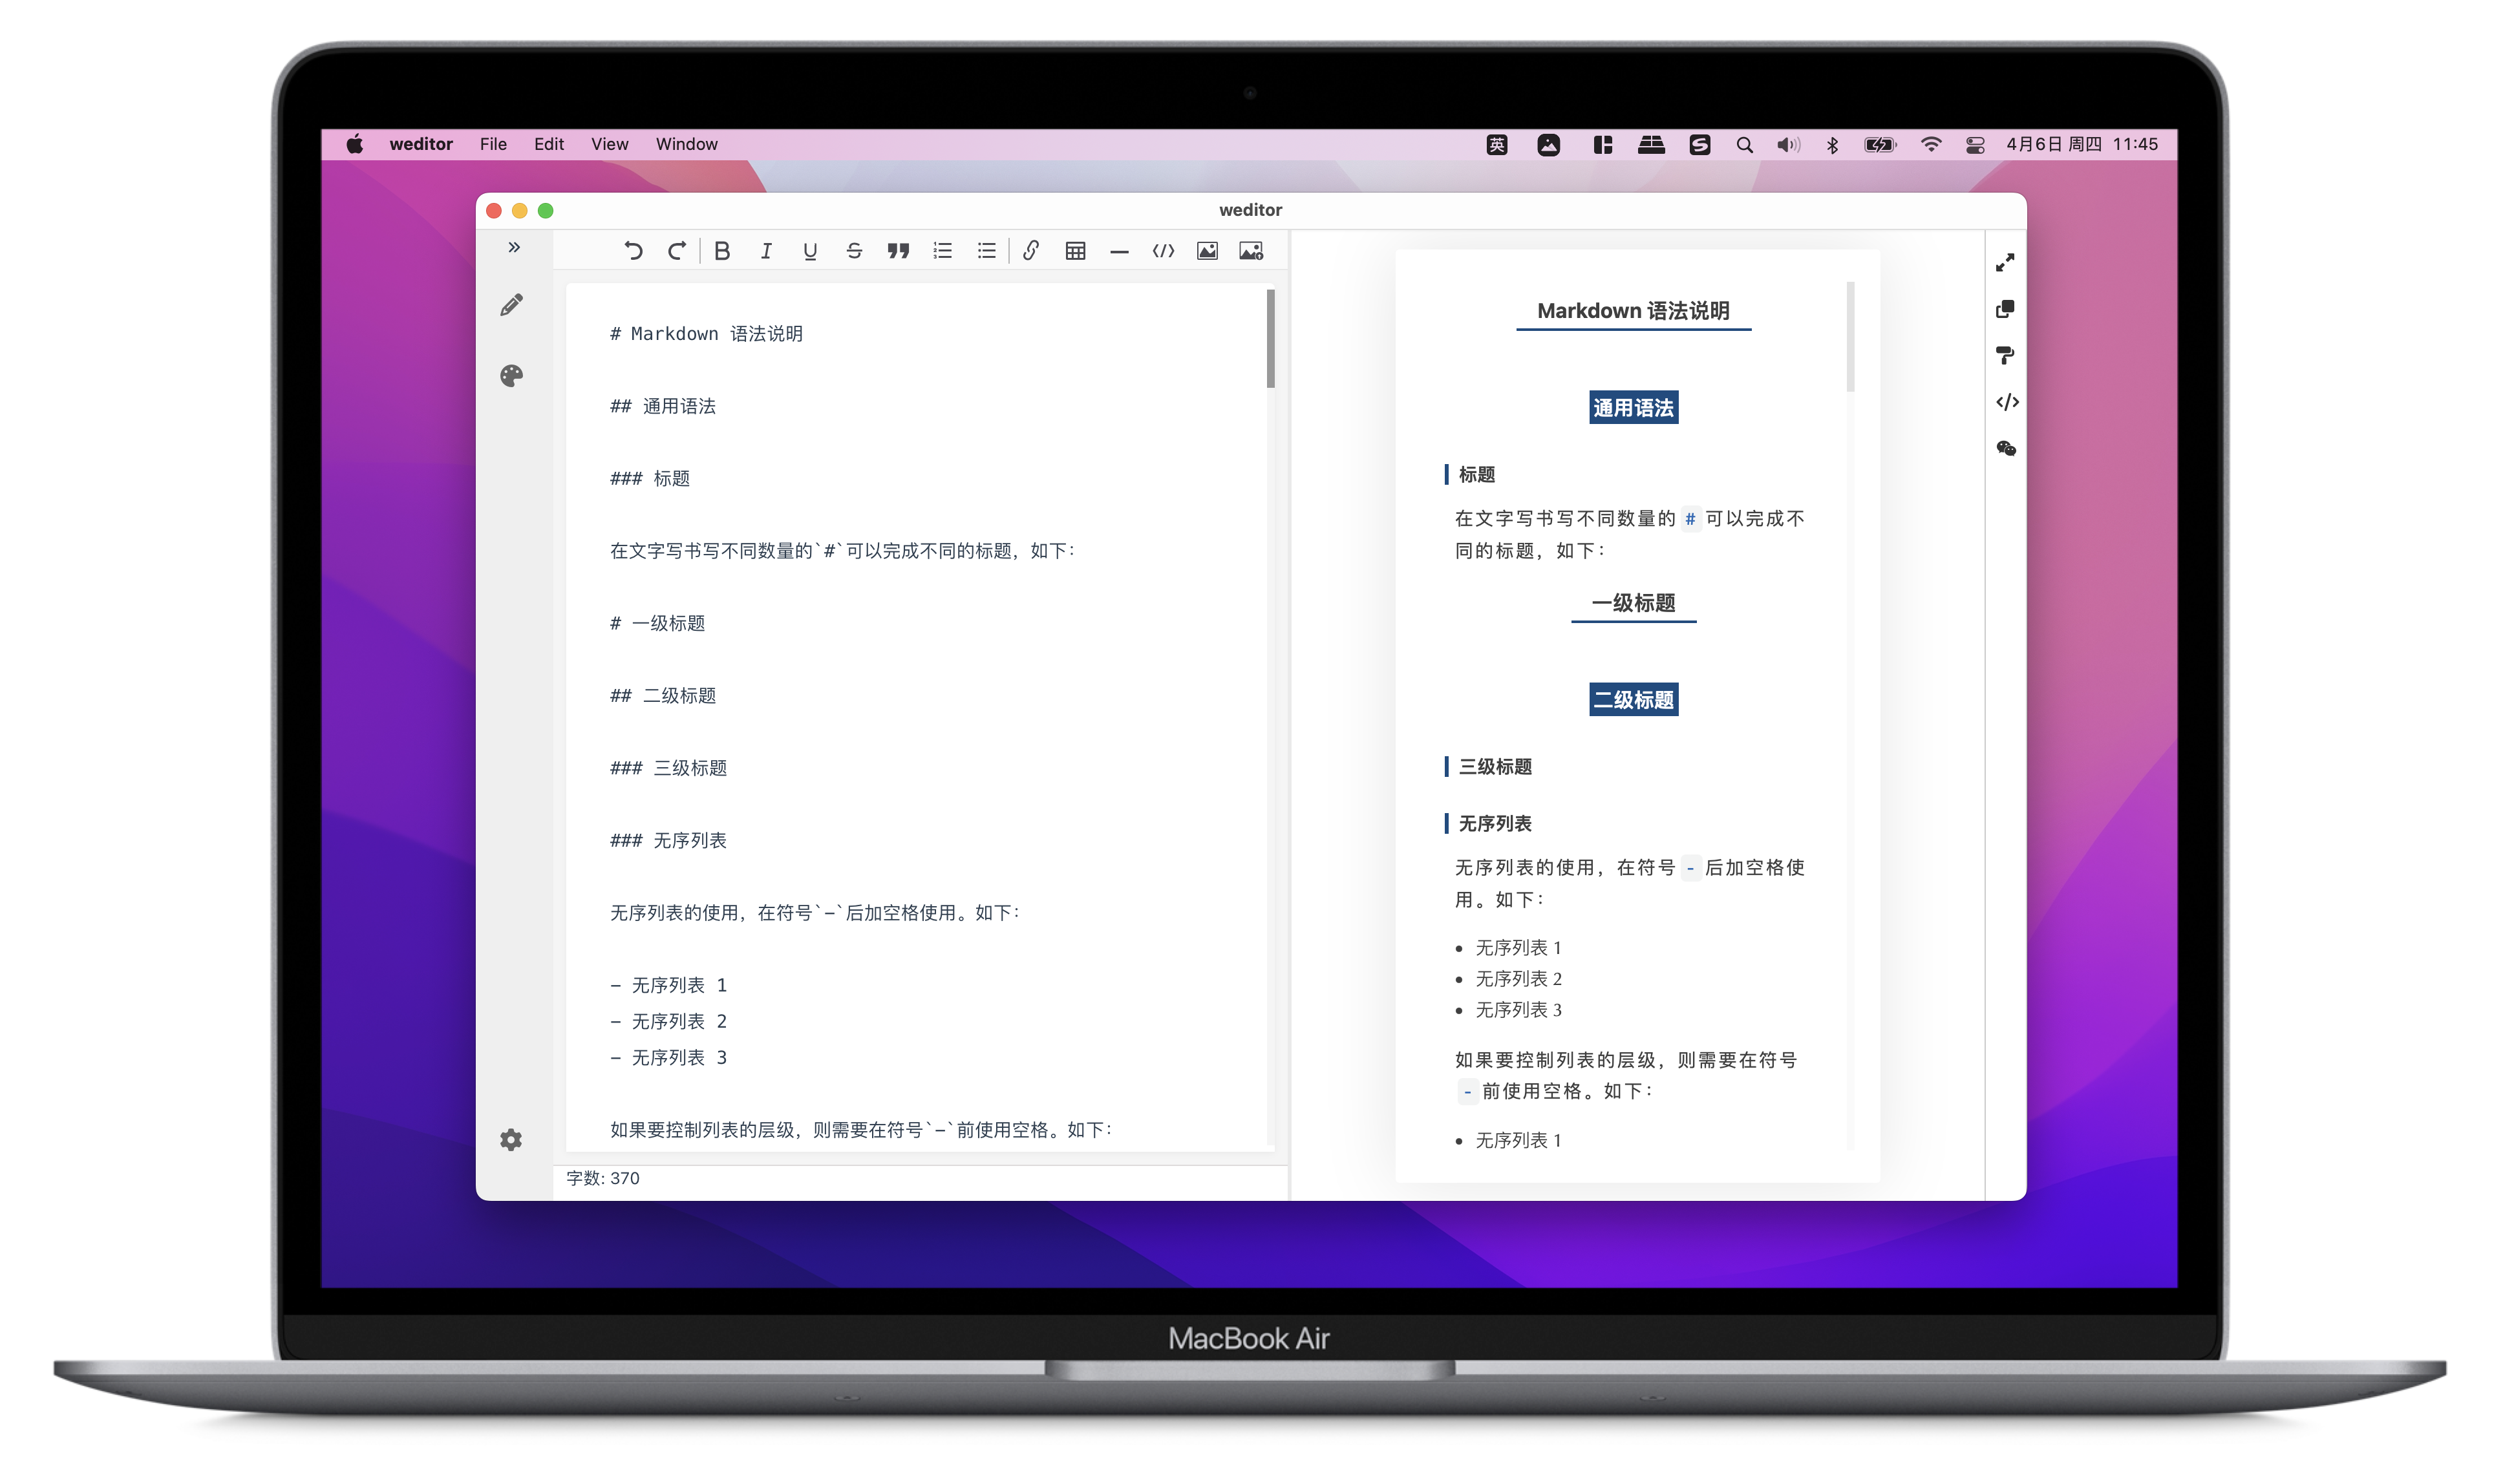Click the '### 标题' editor line
This screenshot has width=2503, height=1484.
(x=650, y=478)
